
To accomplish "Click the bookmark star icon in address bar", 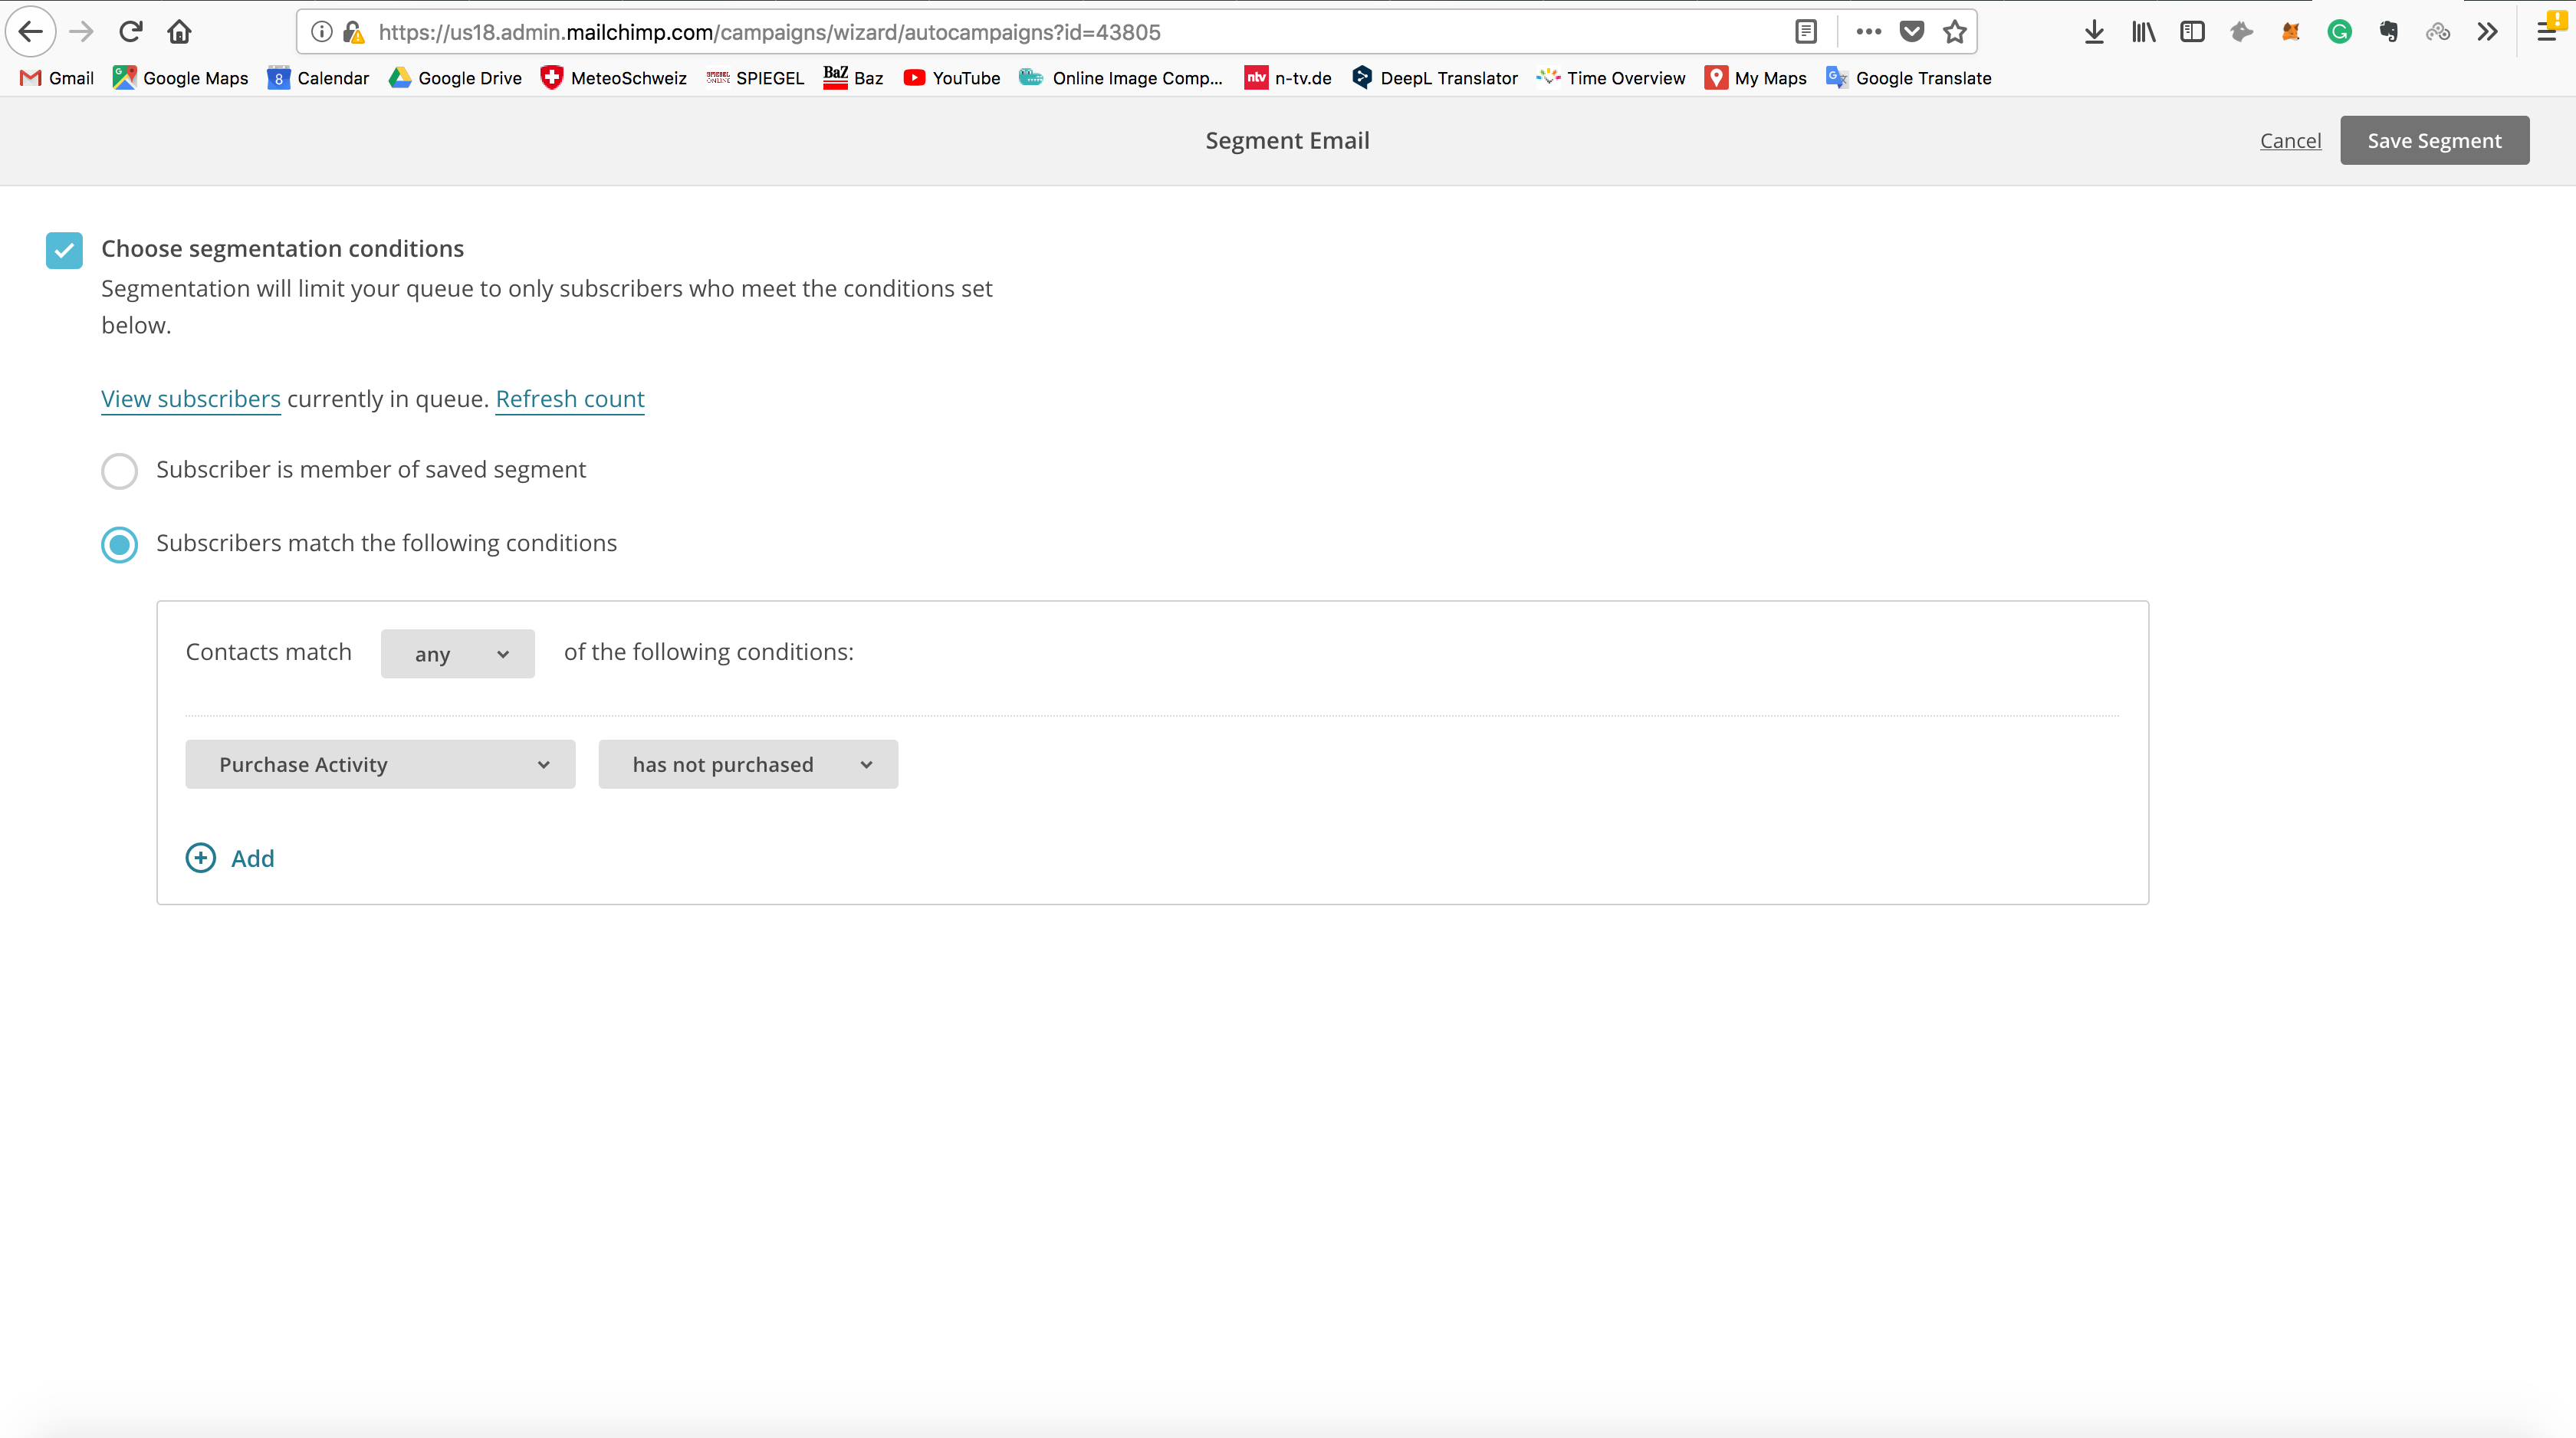I will [x=1954, y=32].
